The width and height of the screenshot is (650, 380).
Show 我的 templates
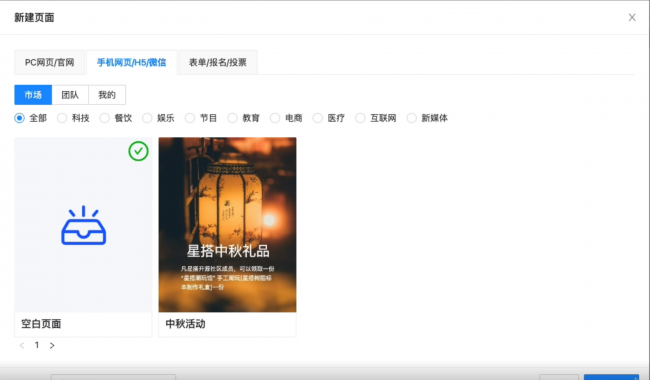pyautogui.click(x=107, y=95)
